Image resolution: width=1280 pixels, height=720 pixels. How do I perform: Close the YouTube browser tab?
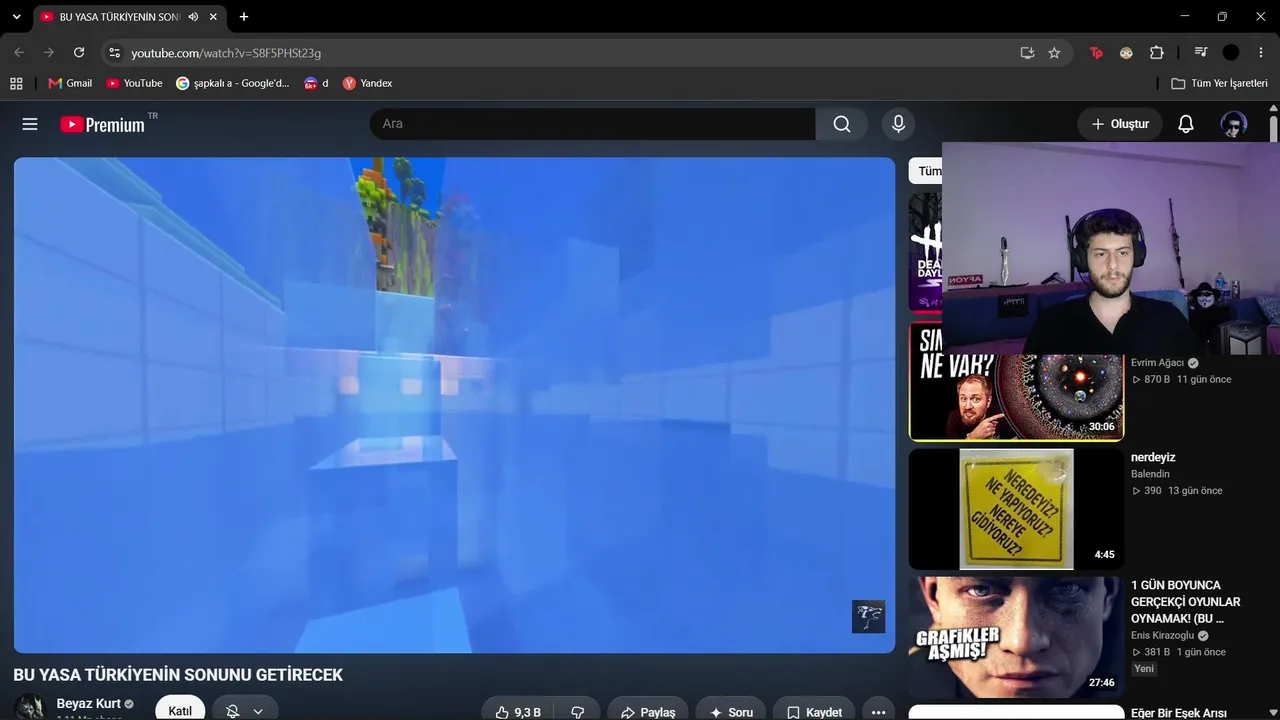tap(213, 17)
